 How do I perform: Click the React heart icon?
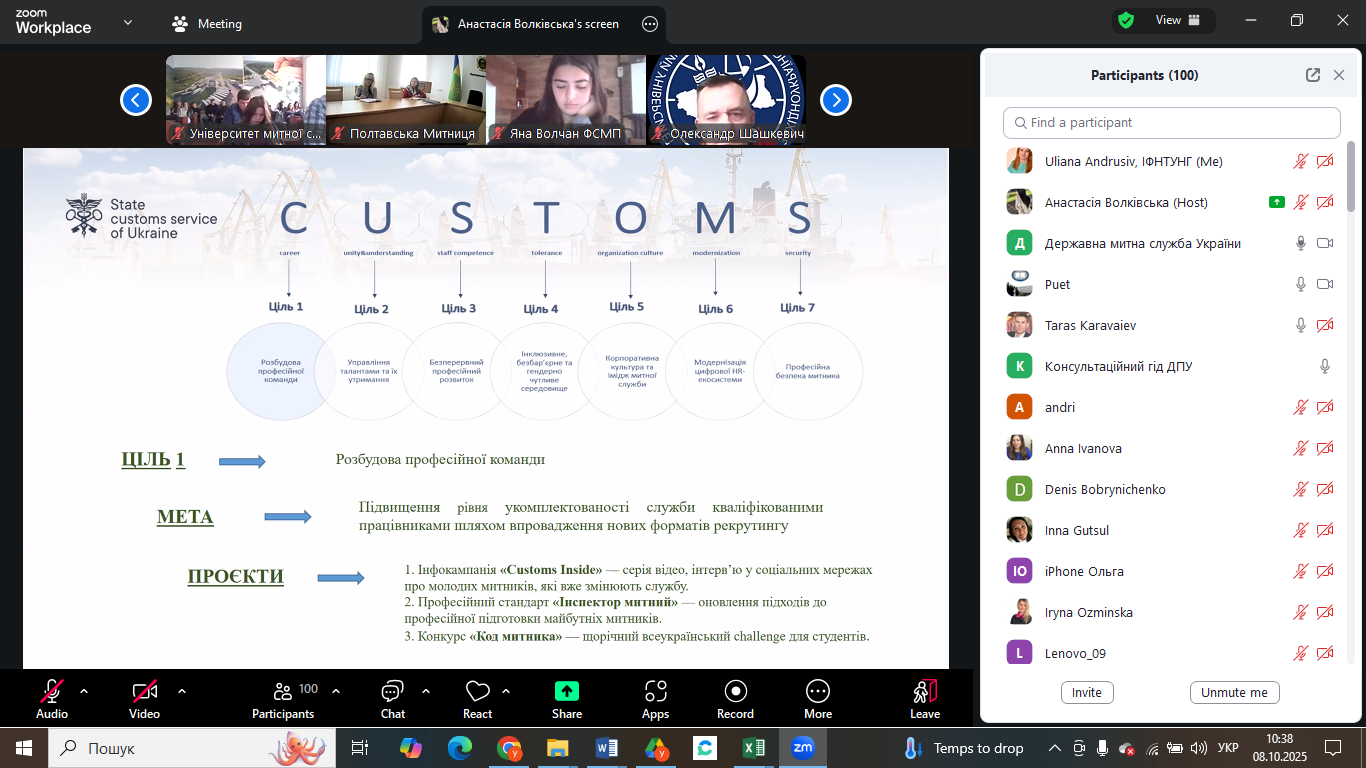477,692
